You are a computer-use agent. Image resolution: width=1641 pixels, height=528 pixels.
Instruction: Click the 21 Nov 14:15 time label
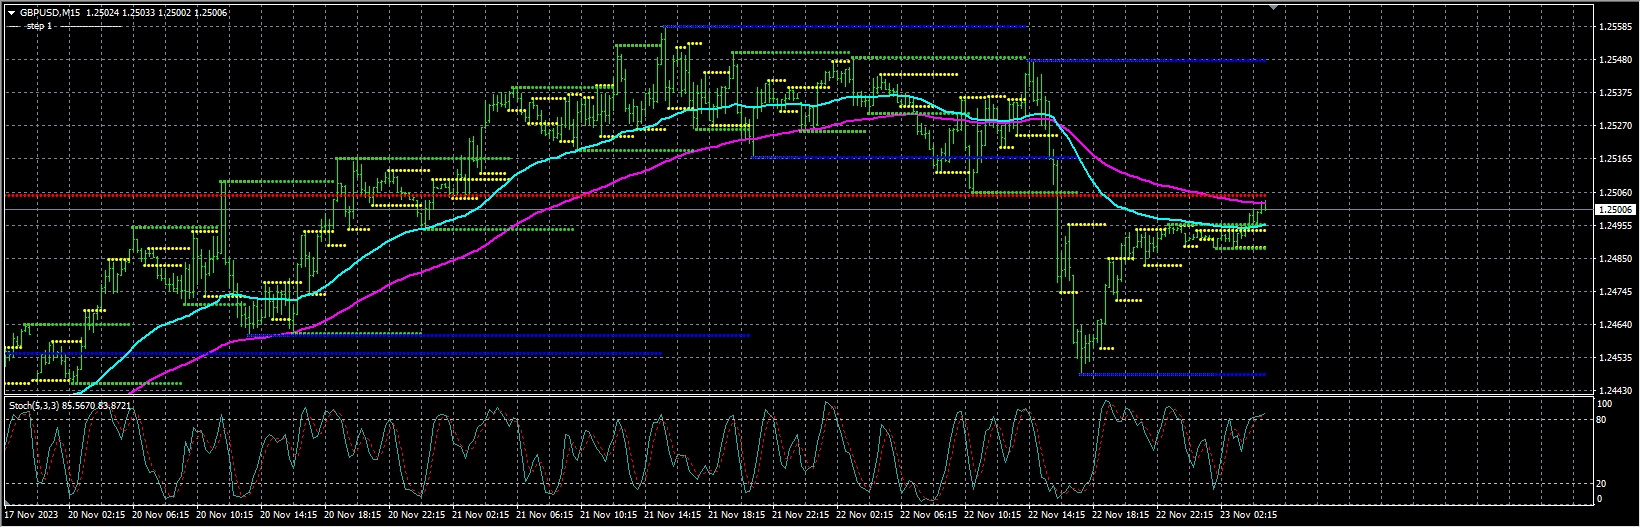pyautogui.click(x=675, y=516)
